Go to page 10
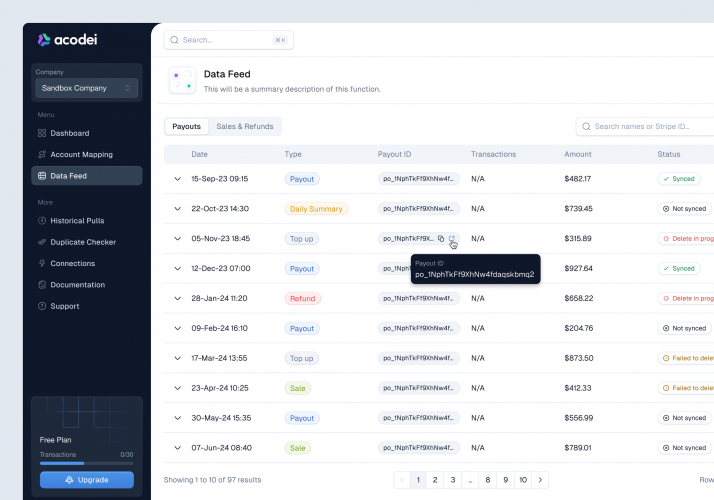Image resolution: width=714 pixels, height=500 pixels. [x=523, y=480]
